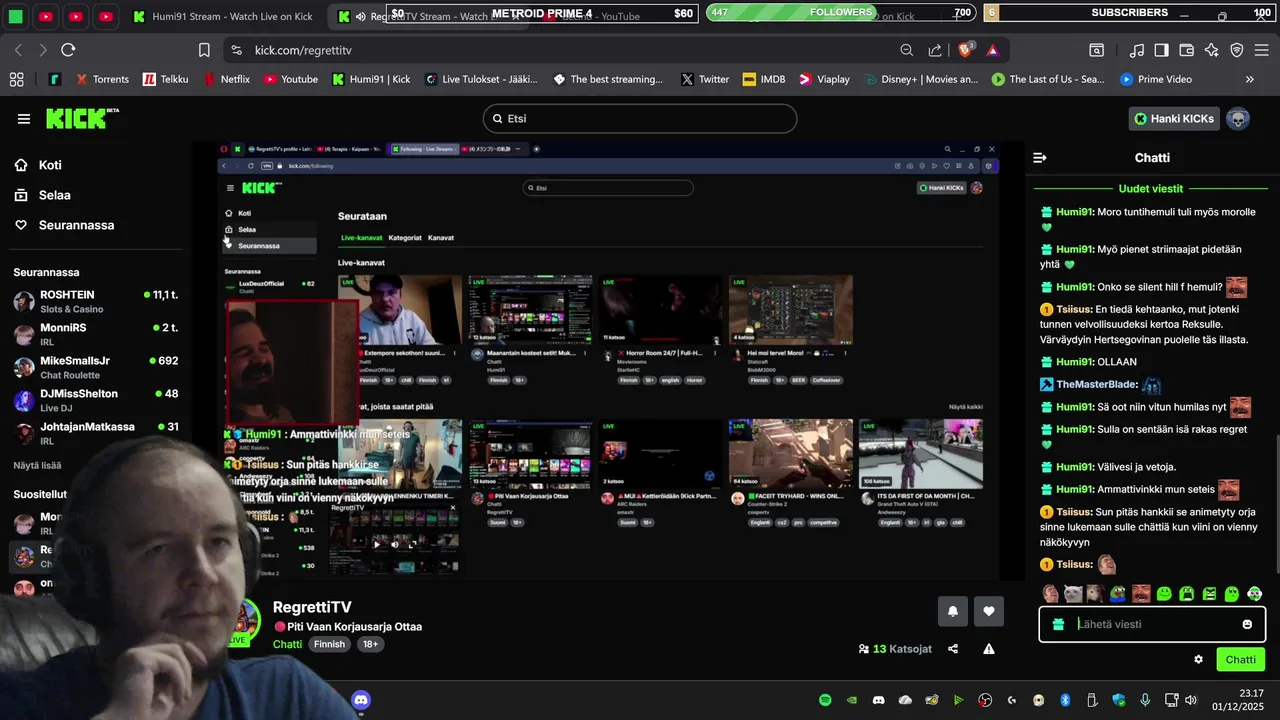Open the bookmarks apps grid icon
The width and height of the screenshot is (1280, 720).
click(16, 79)
